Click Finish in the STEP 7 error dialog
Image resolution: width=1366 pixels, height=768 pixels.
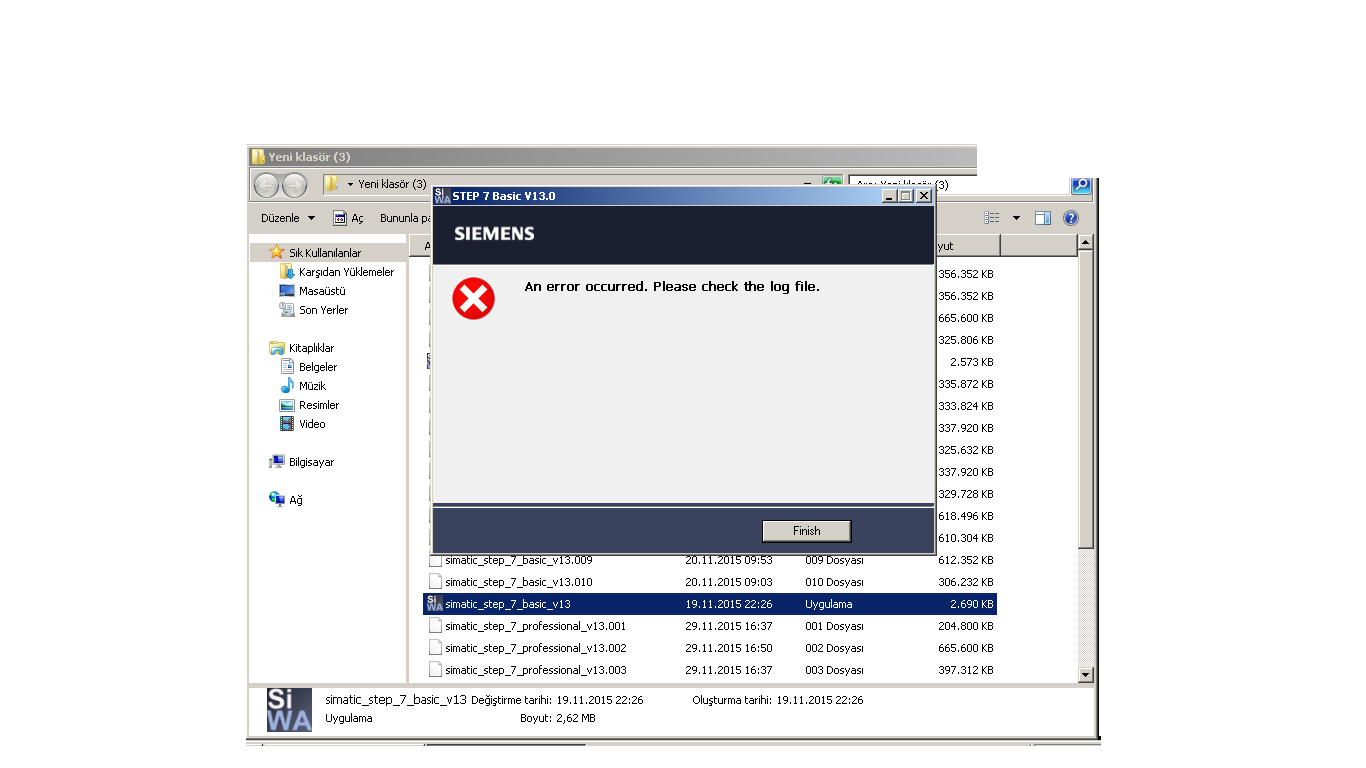pos(806,531)
